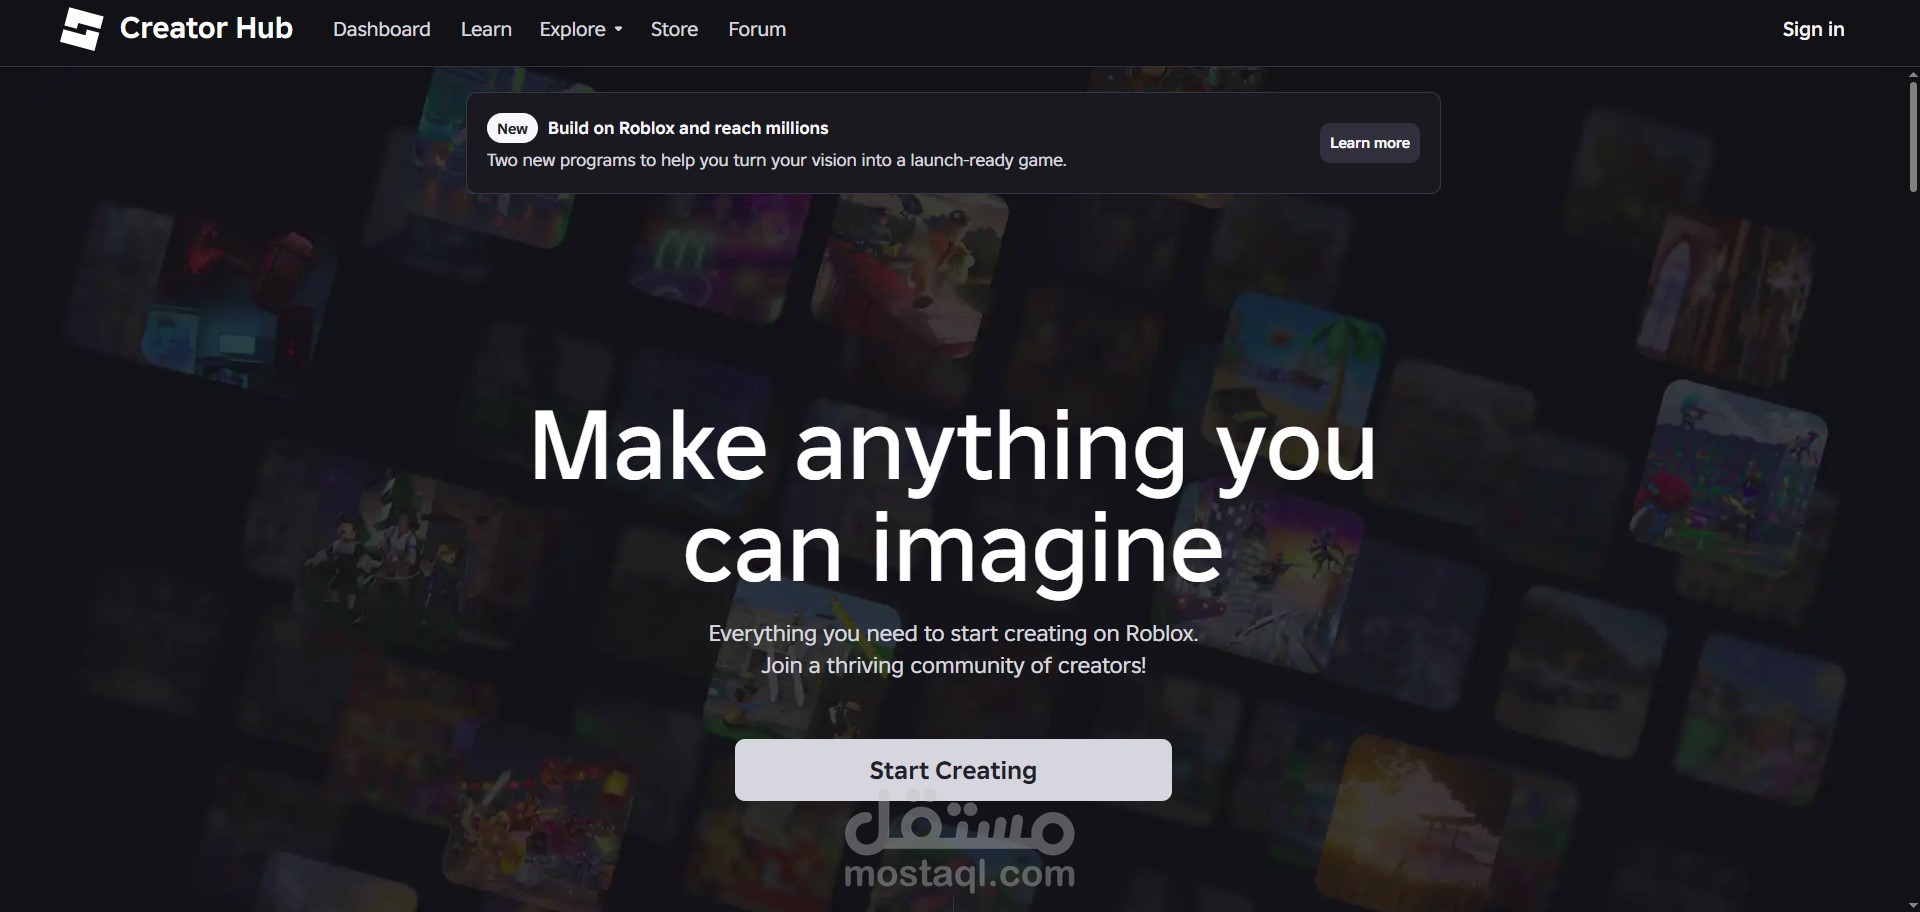Open the Learn navigation item
Viewport: 1920px width, 912px height.
pyautogui.click(x=486, y=30)
